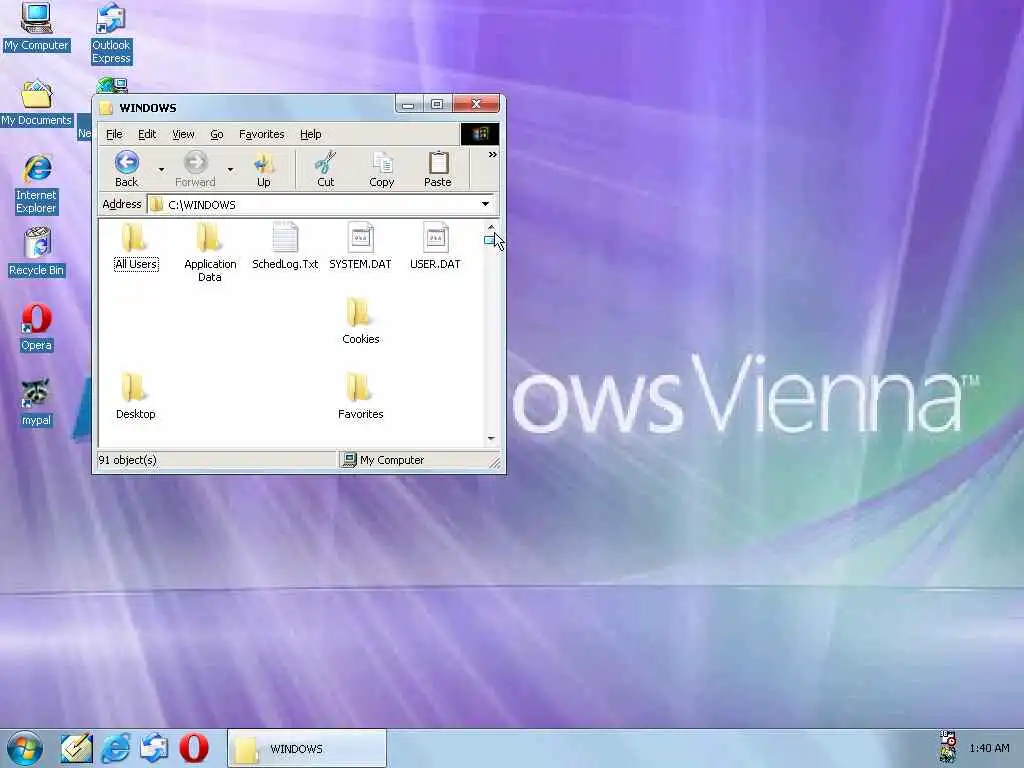The width and height of the screenshot is (1024, 768).
Task: Click the WINDOWS taskbar button
Action: [x=307, y=748]
